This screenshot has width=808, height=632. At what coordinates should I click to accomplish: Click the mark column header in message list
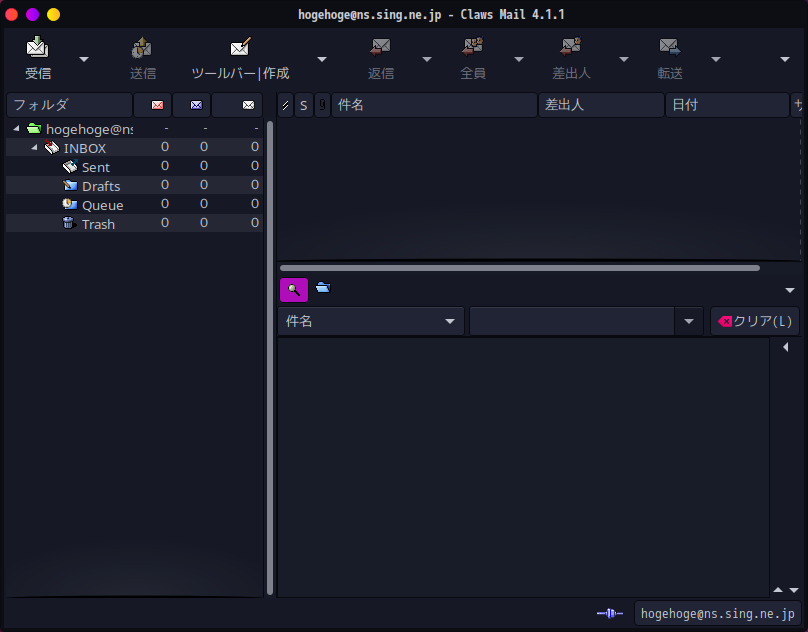pyautogui.click(x=285, y=105)
